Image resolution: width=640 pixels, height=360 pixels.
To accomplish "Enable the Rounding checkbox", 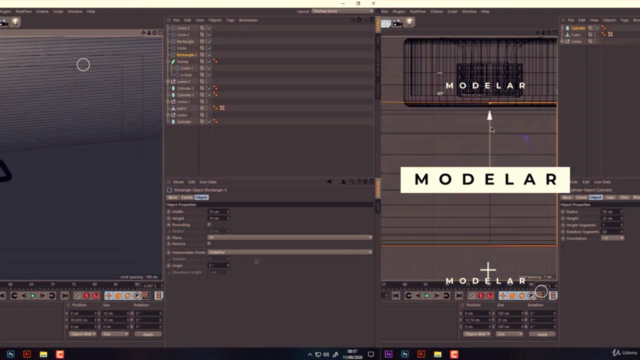I will click(209, 224).
